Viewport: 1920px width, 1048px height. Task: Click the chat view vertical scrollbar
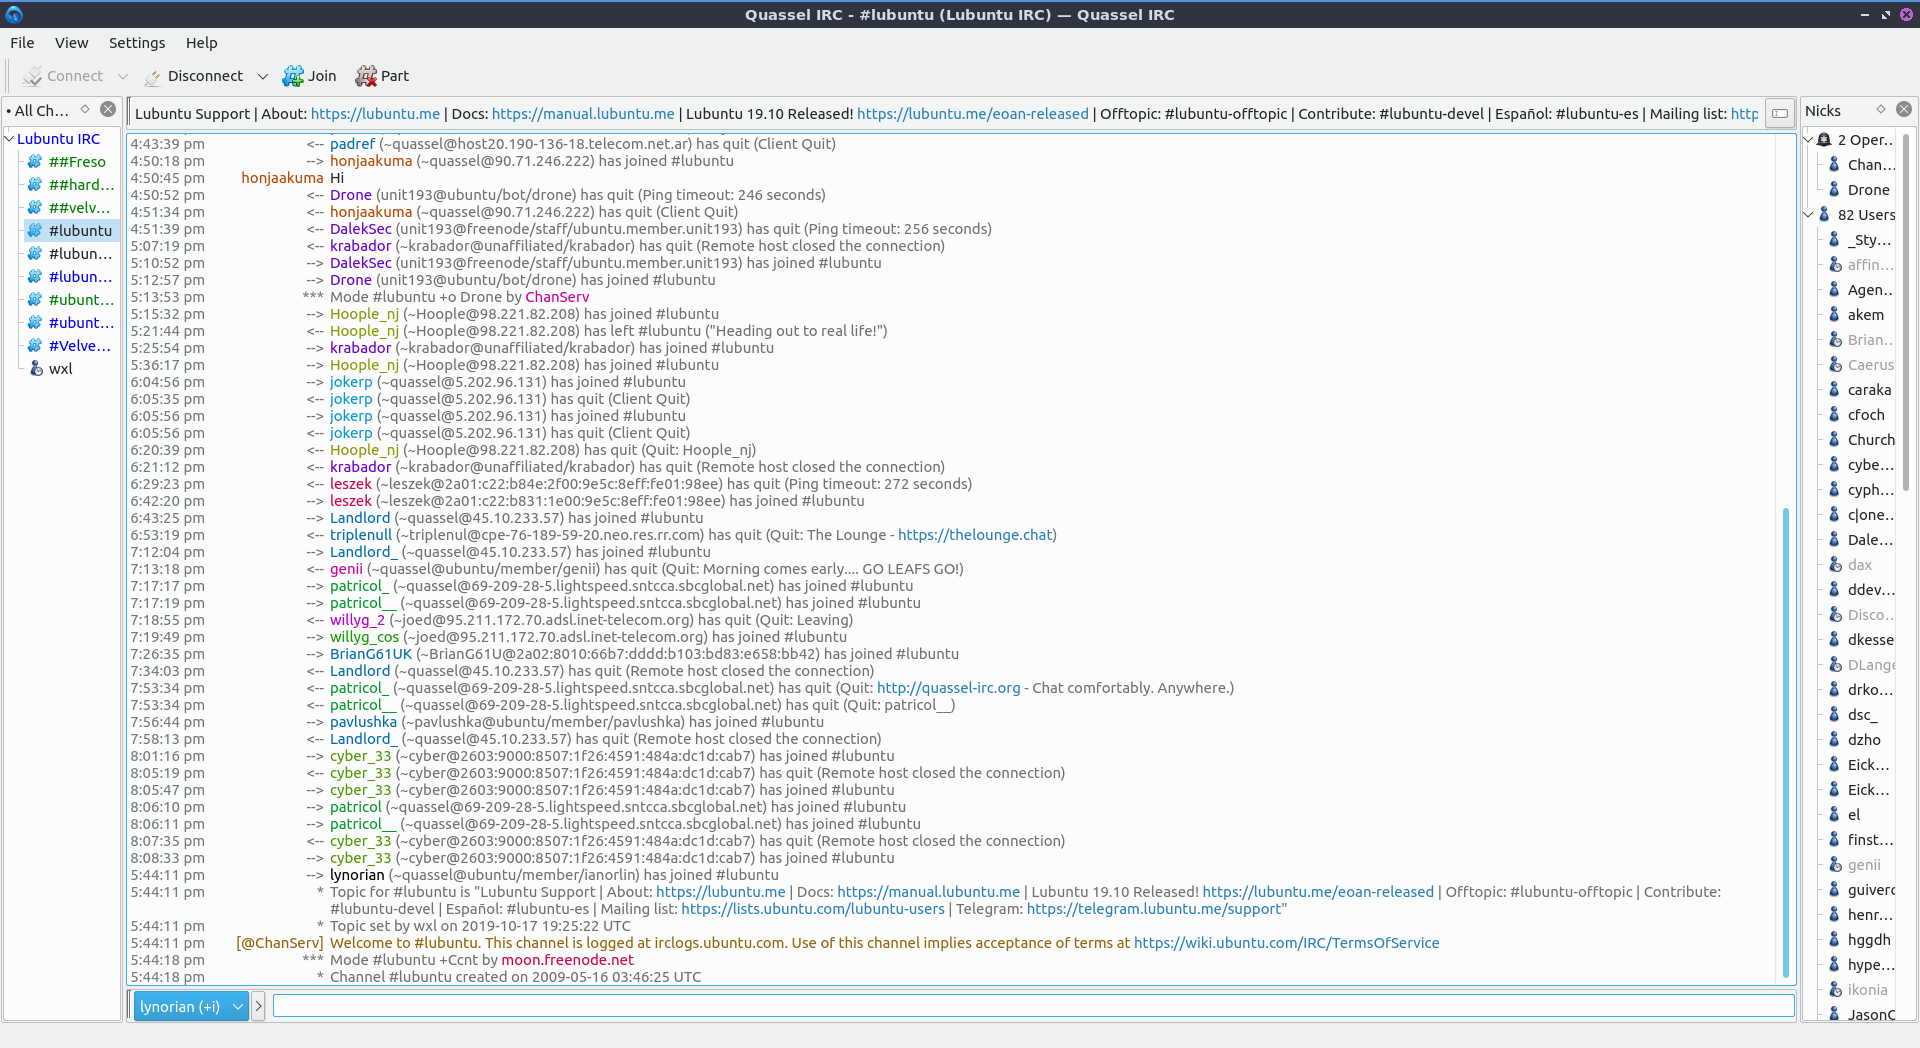click(1786, 740)
